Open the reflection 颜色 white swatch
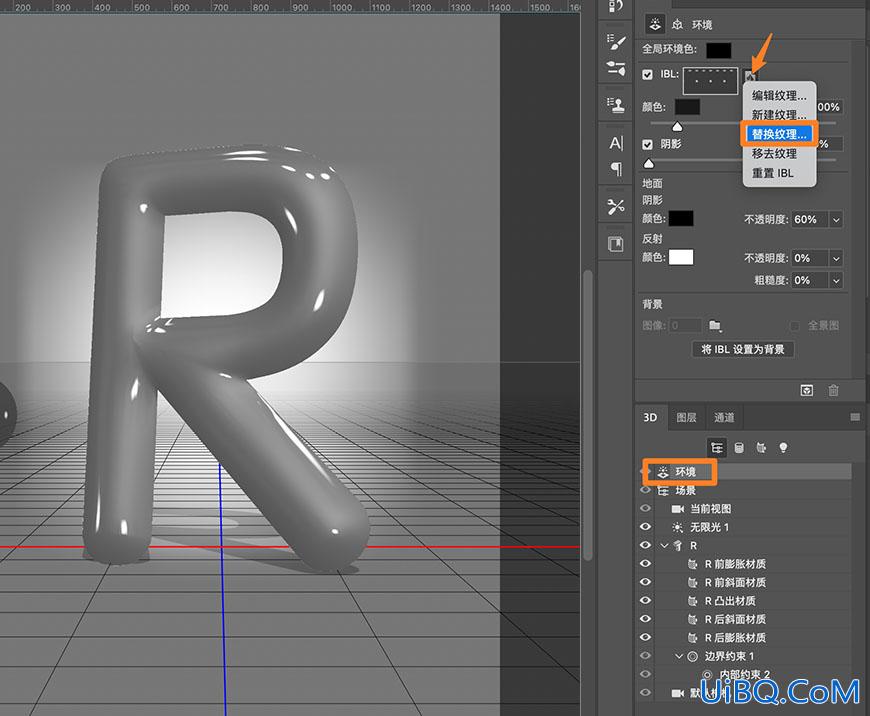The image size is (870, 716). click(x=681, y=257)
